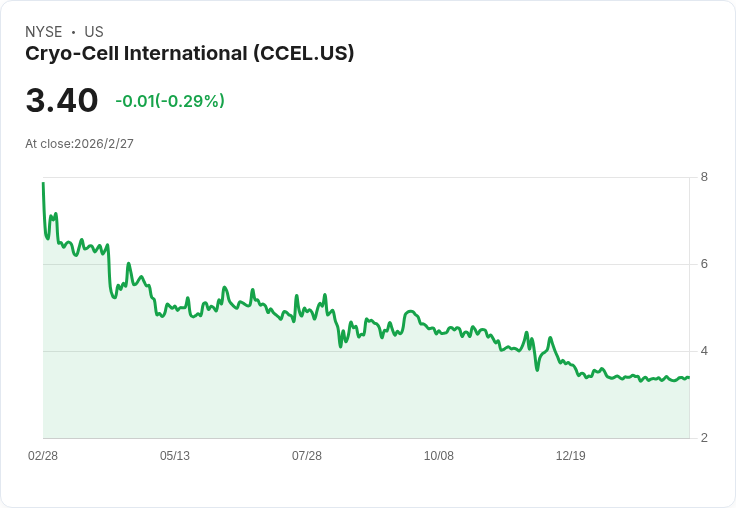736x508 pixels.
Task: Click the 05/13 date axis label
Action: [175, 455]
